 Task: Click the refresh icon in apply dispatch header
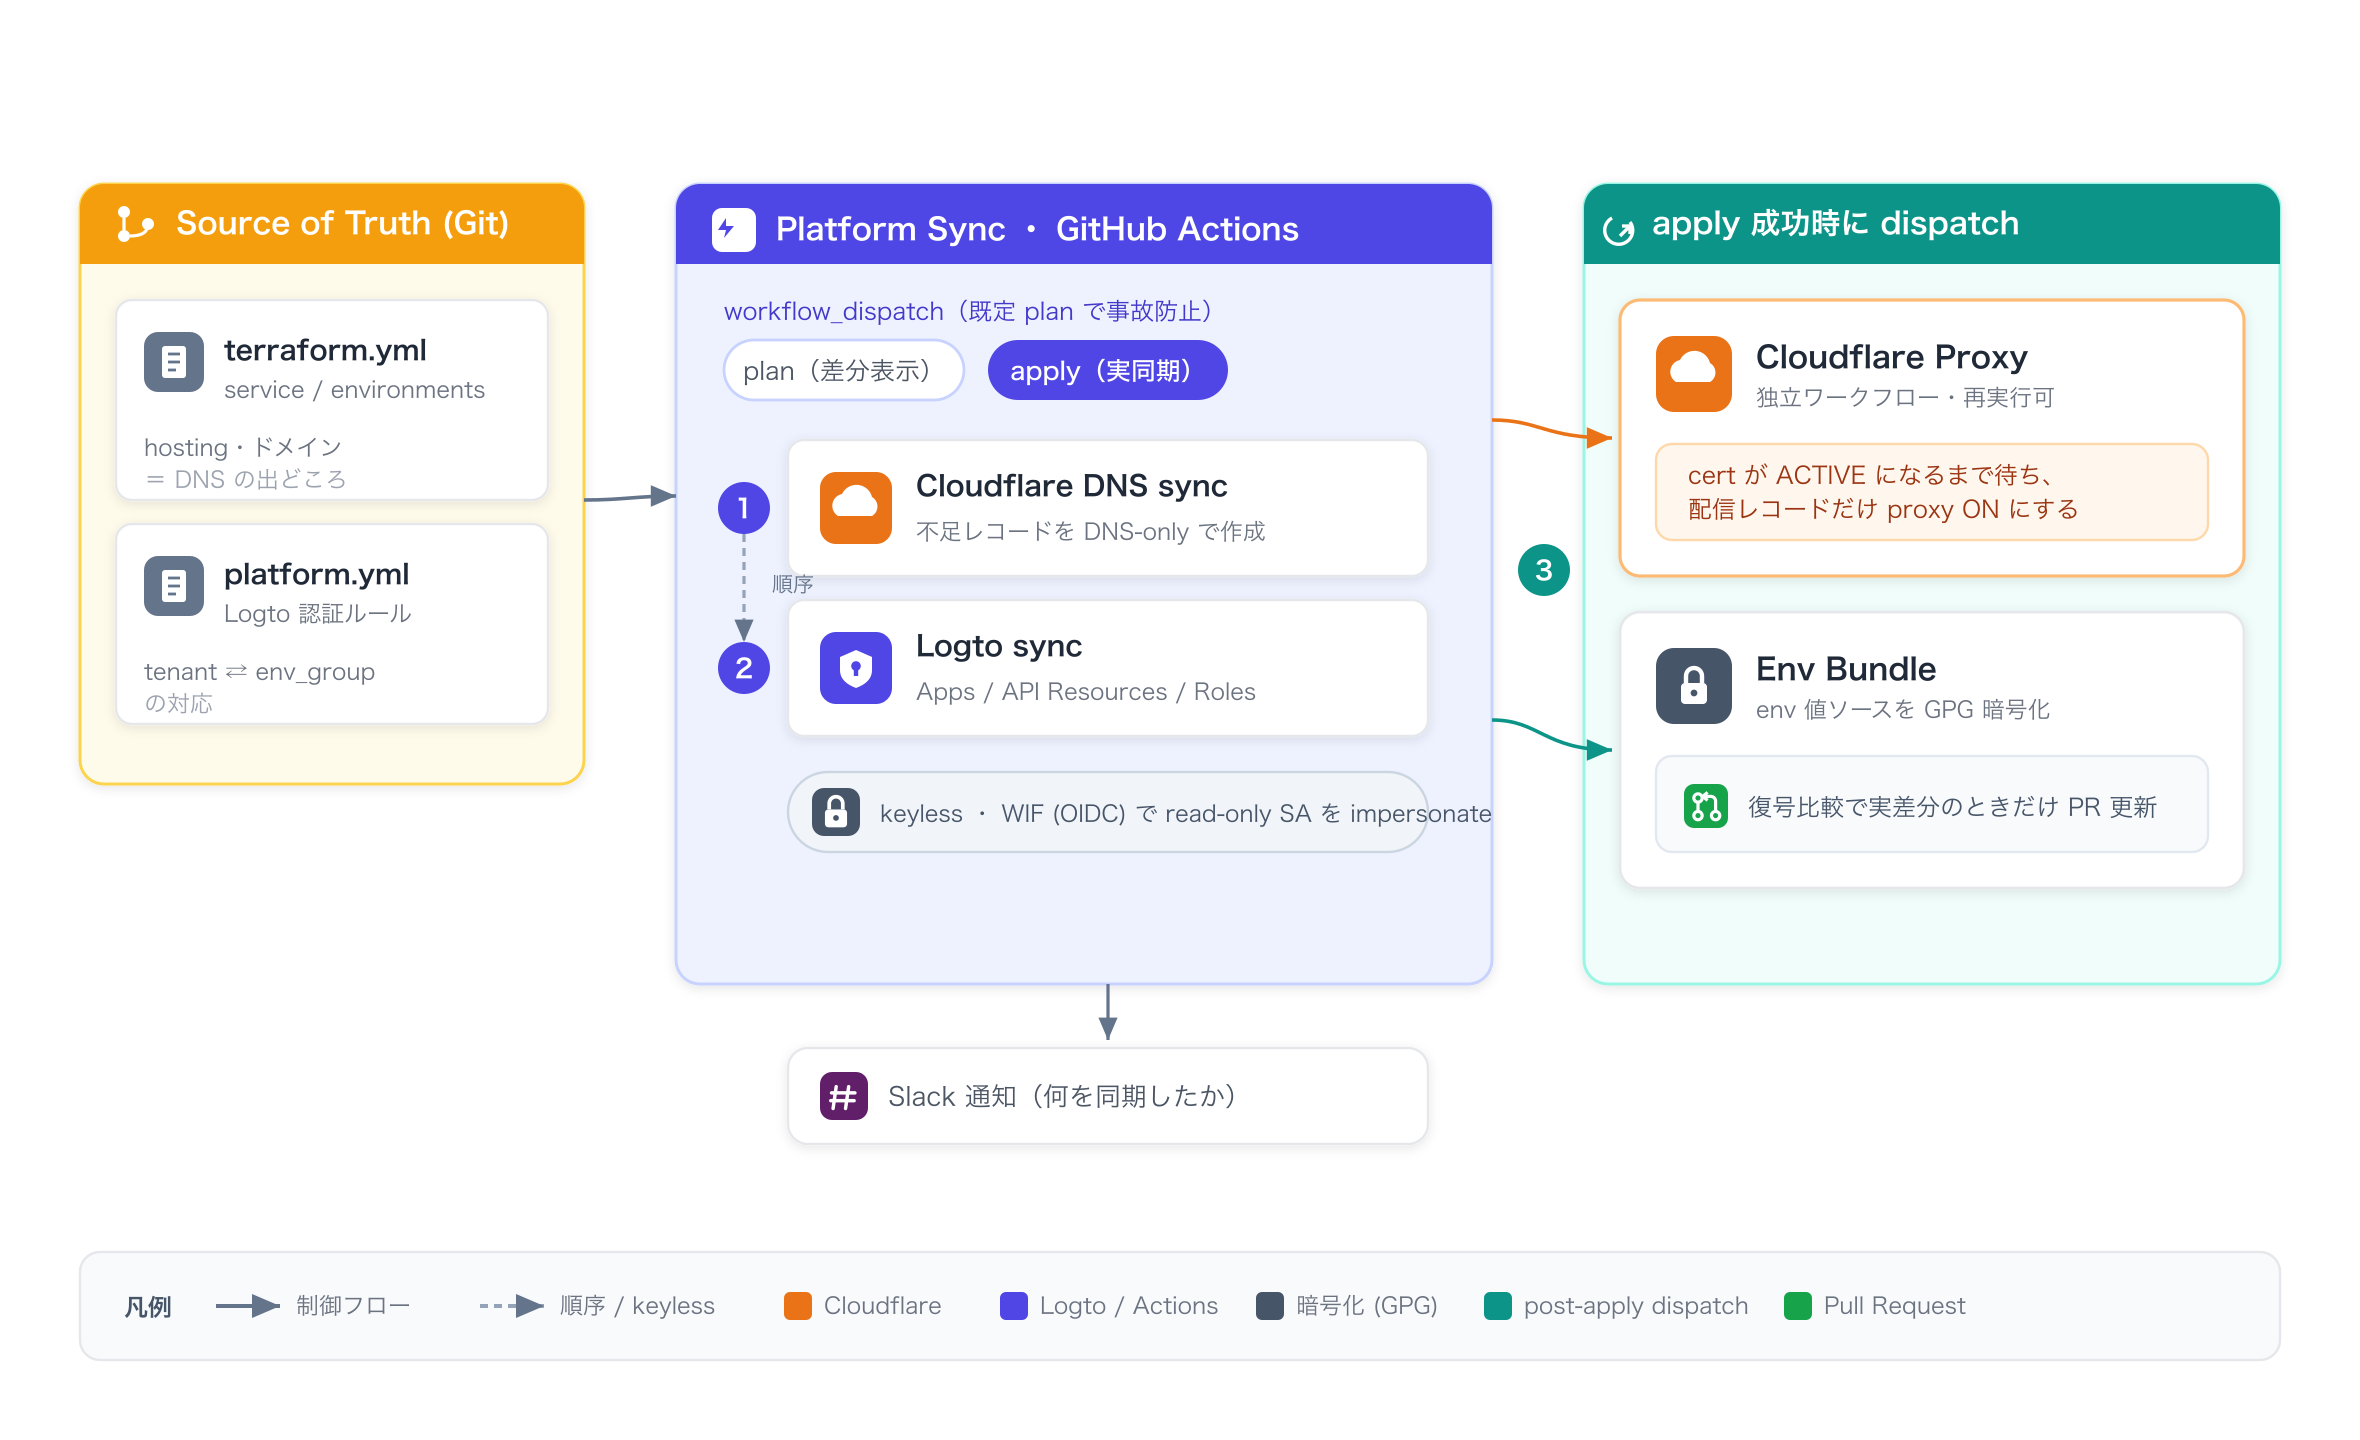click(x=1619, y=230)
